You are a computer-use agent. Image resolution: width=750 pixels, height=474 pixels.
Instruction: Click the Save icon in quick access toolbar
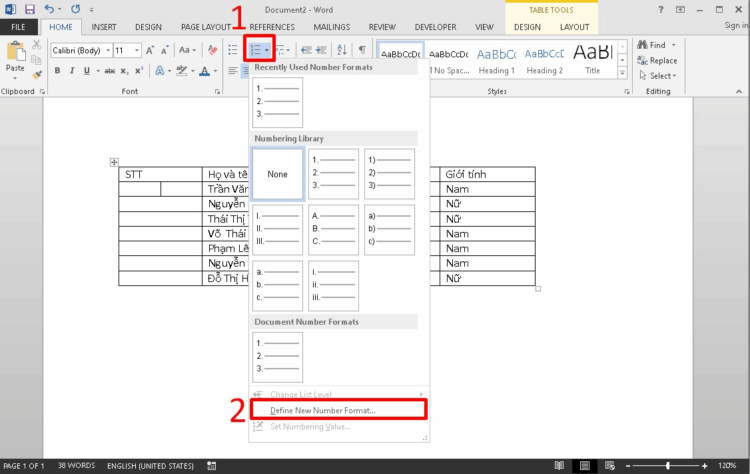[x=29, y=9]
